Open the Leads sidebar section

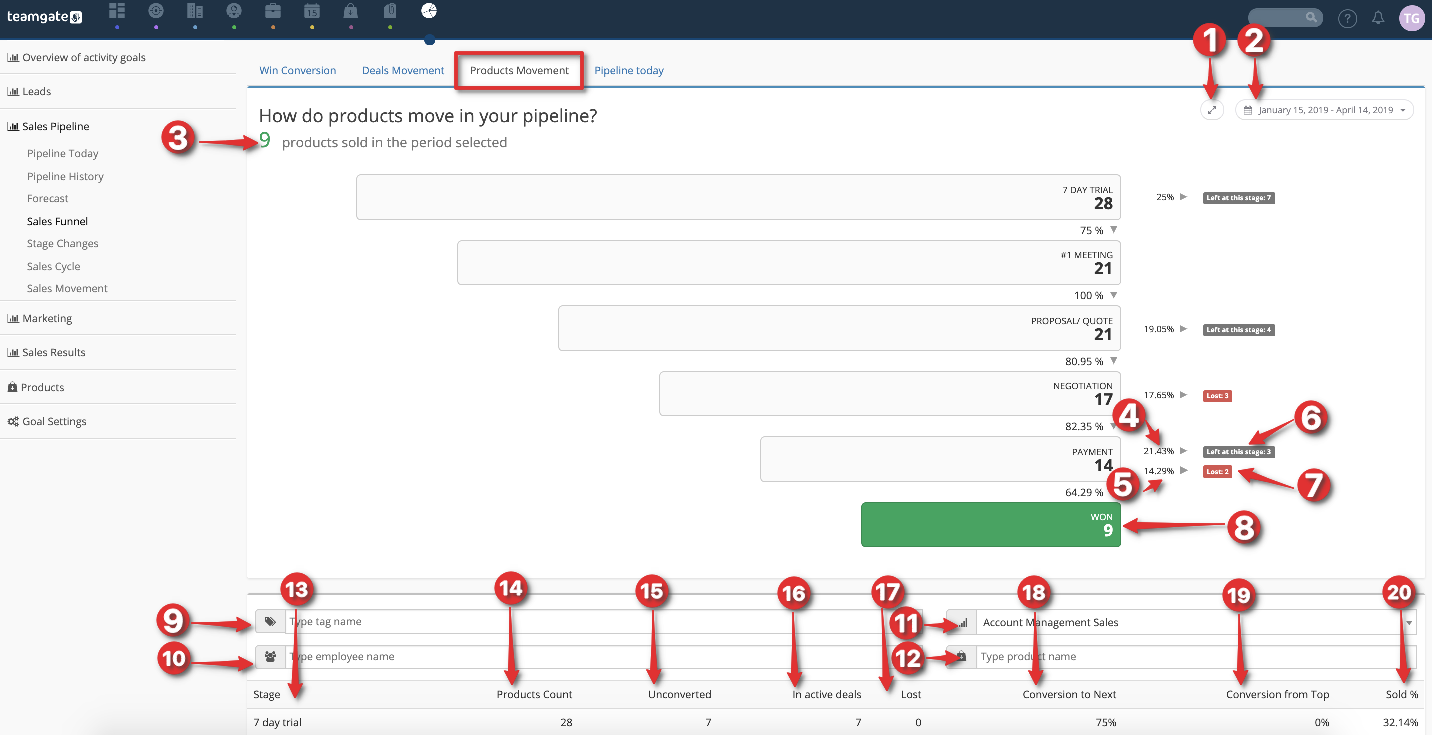29,91
